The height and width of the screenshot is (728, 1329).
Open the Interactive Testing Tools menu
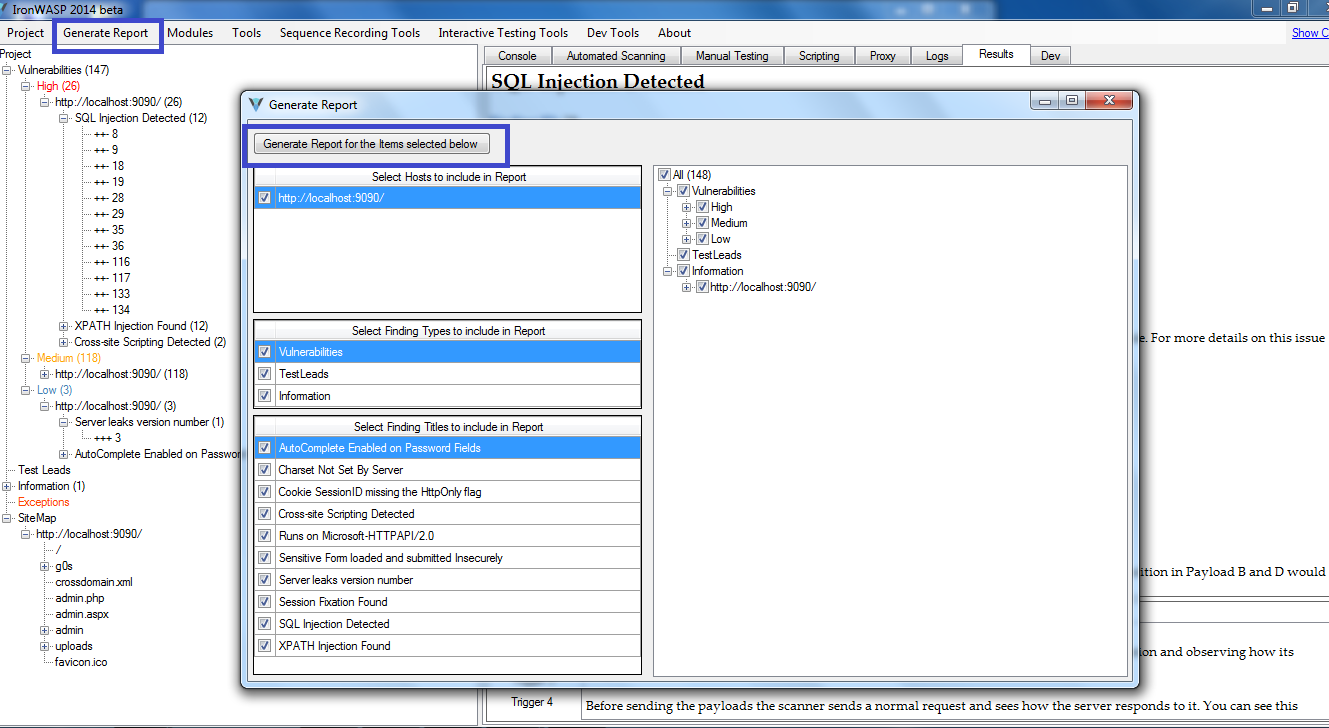click(x=503, y=32)
